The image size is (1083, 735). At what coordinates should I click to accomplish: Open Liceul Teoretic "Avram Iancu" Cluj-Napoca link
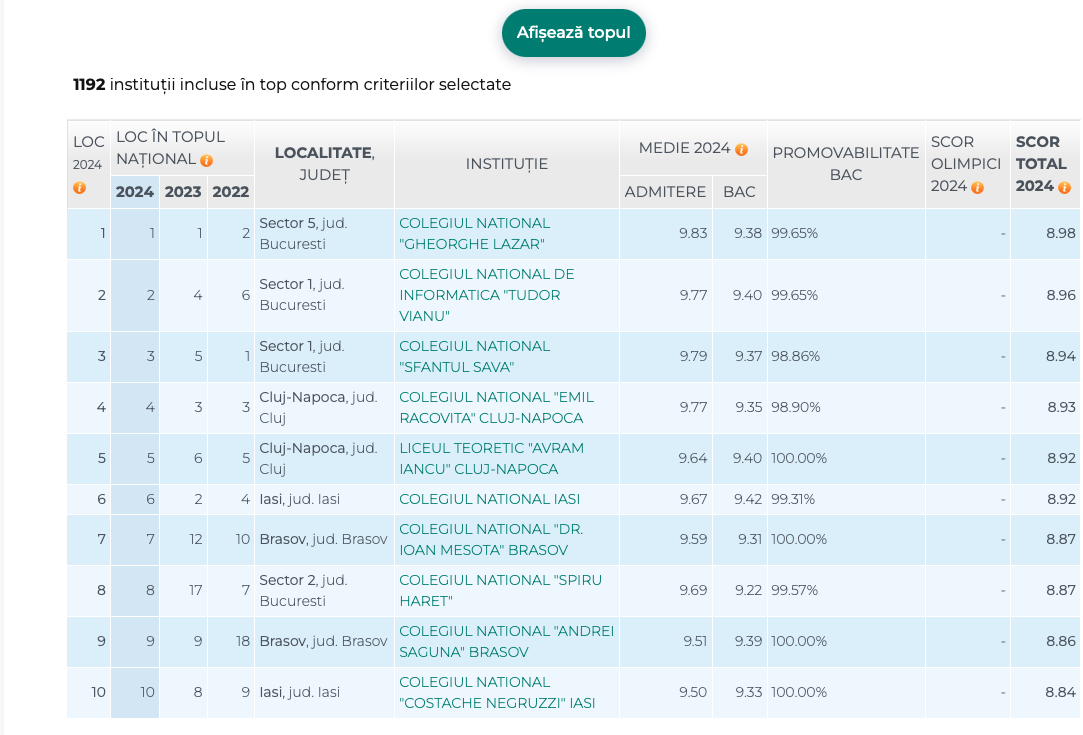click(492, 459)
